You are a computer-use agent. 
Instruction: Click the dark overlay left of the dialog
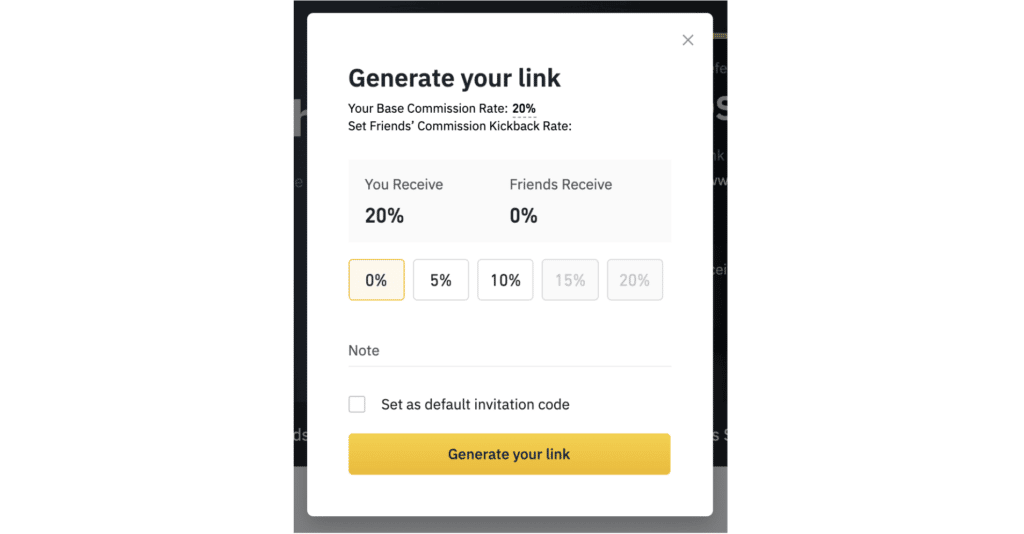pyautogui.click(x=300, y=250)
